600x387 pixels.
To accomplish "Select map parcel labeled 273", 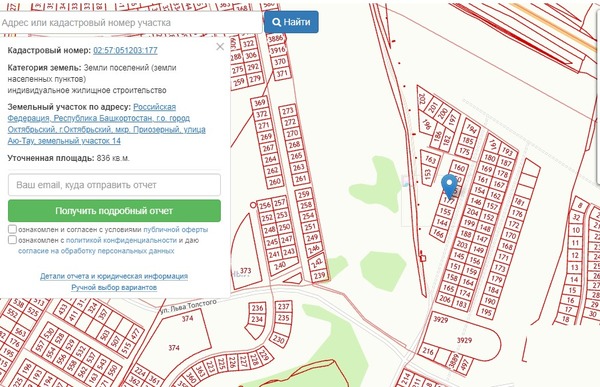I will (x=288, y=111).
